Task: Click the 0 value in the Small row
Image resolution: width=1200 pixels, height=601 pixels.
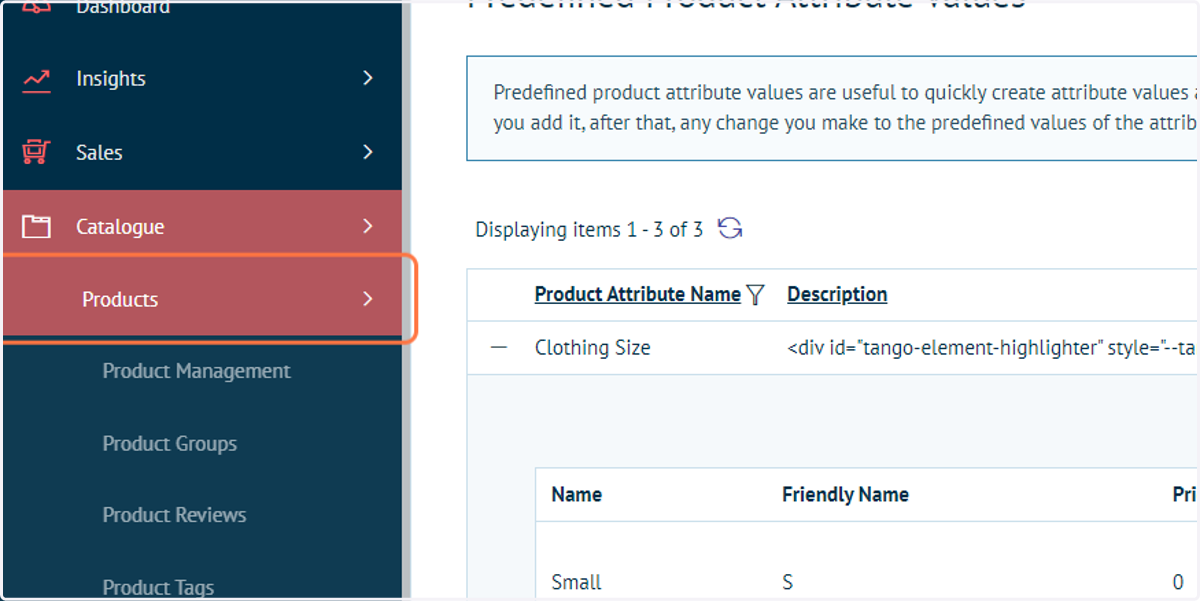Action: [1178, 582]
